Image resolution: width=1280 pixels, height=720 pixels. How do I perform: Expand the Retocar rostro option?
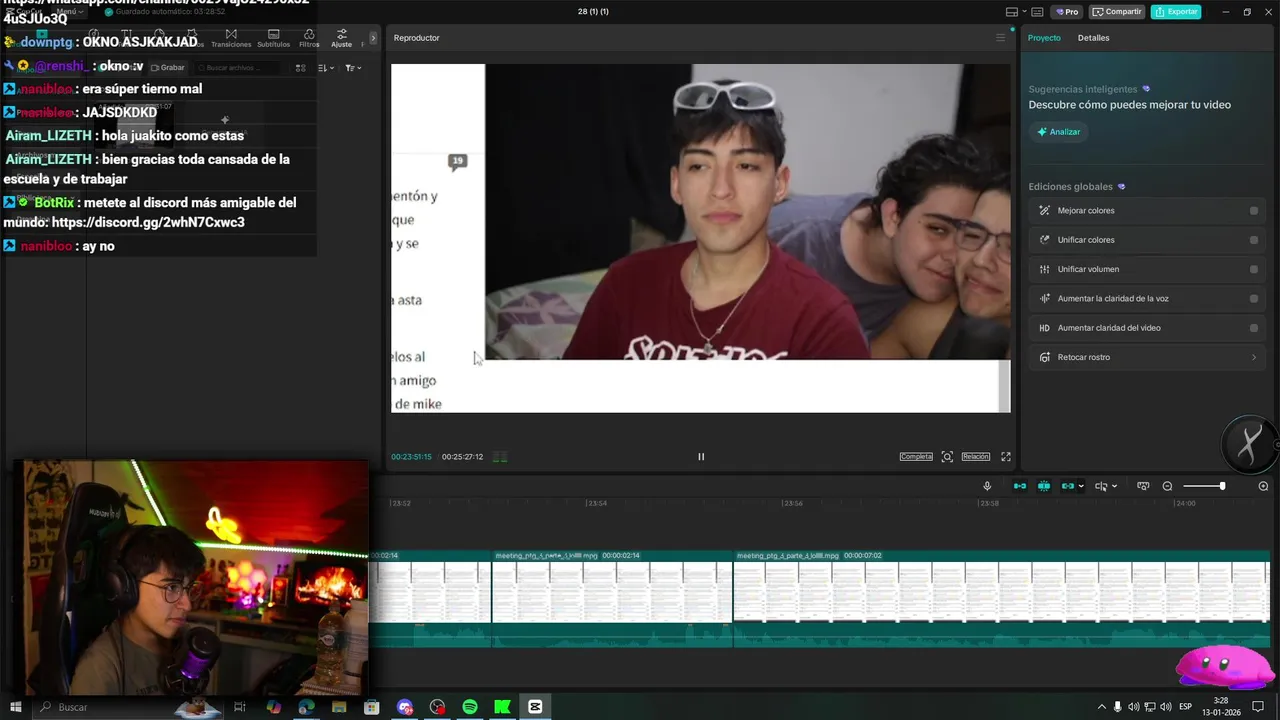point(1254,357)
